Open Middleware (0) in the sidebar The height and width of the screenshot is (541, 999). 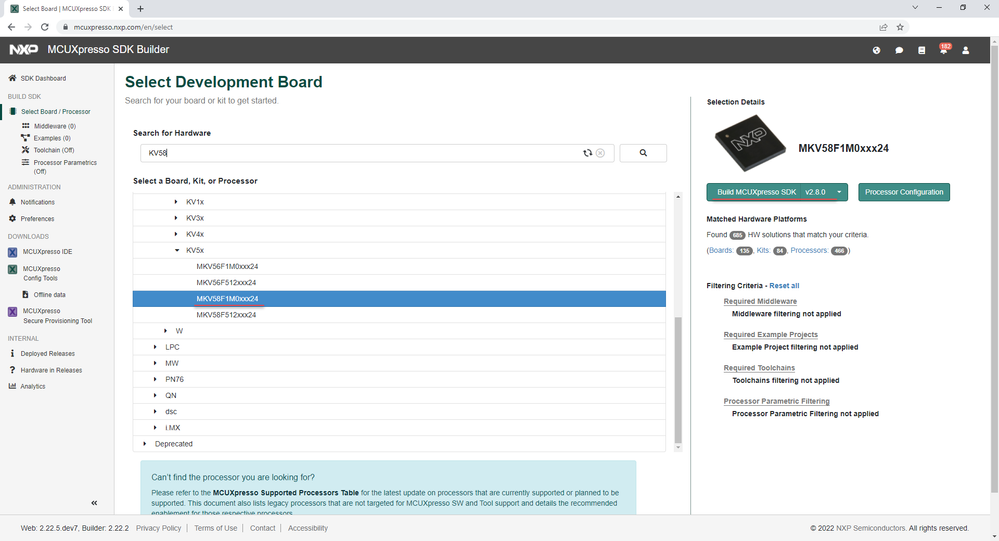tap(55, 126)
